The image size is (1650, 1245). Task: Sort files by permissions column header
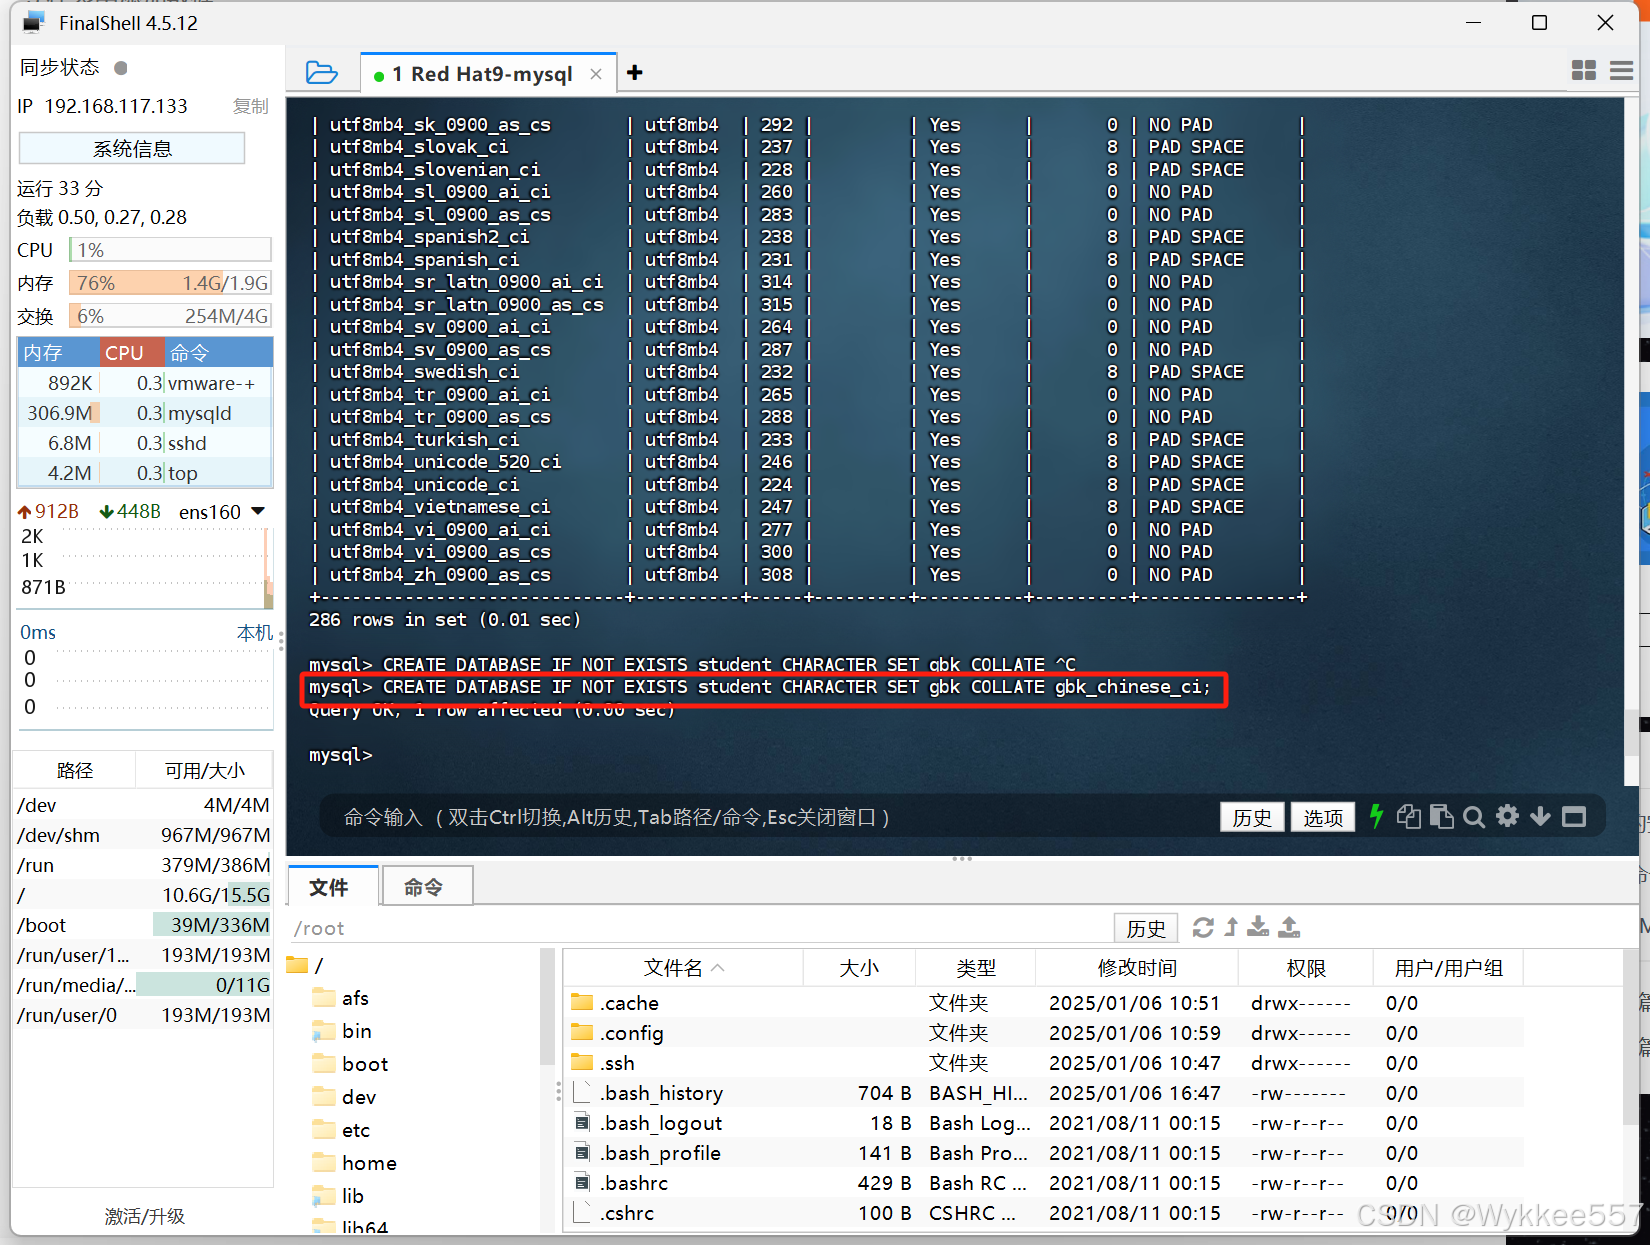tap(1305, 968)
